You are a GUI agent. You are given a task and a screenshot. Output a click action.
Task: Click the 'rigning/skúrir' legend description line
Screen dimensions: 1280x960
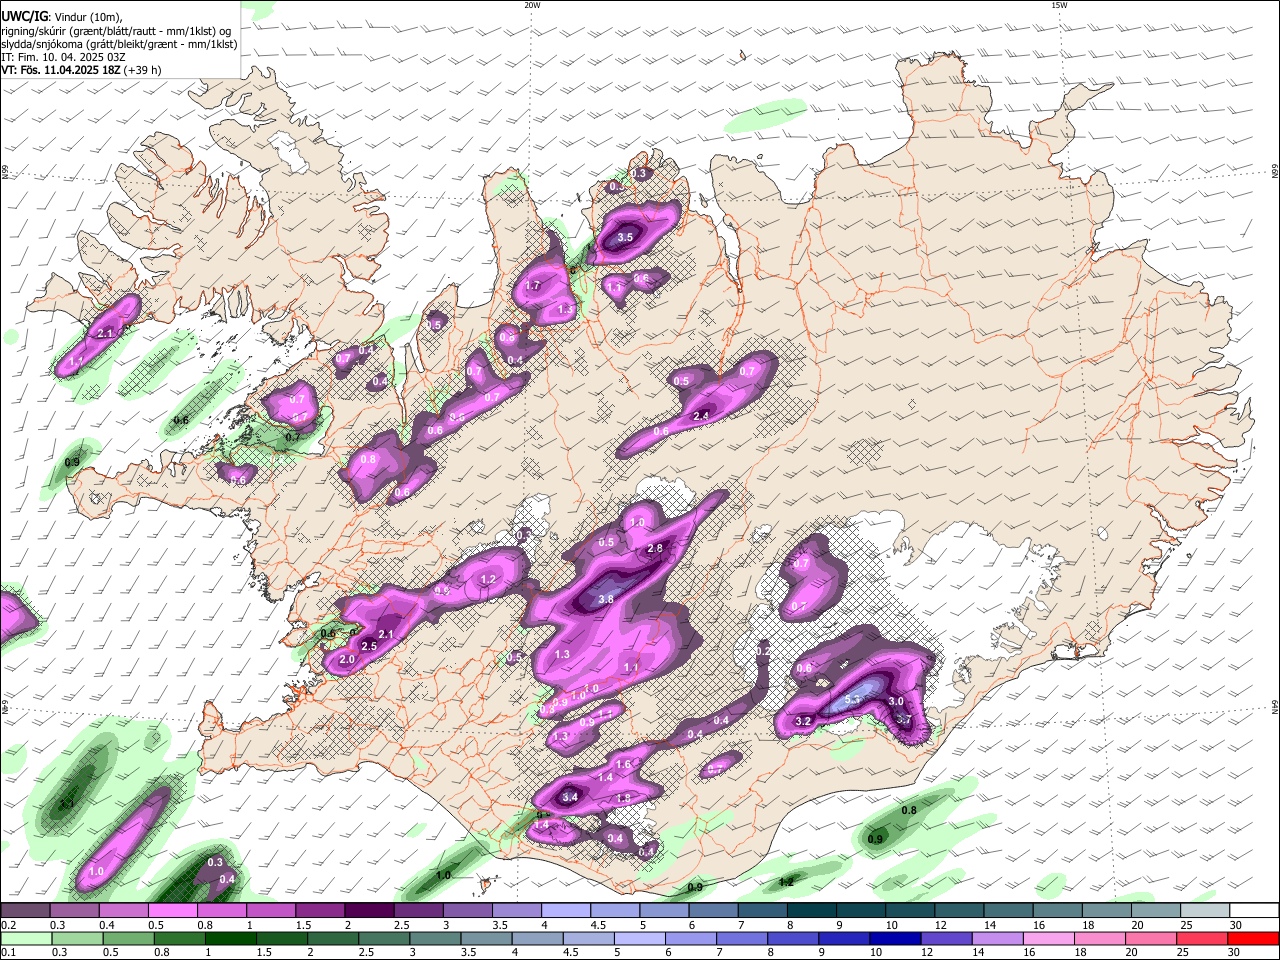117,30
